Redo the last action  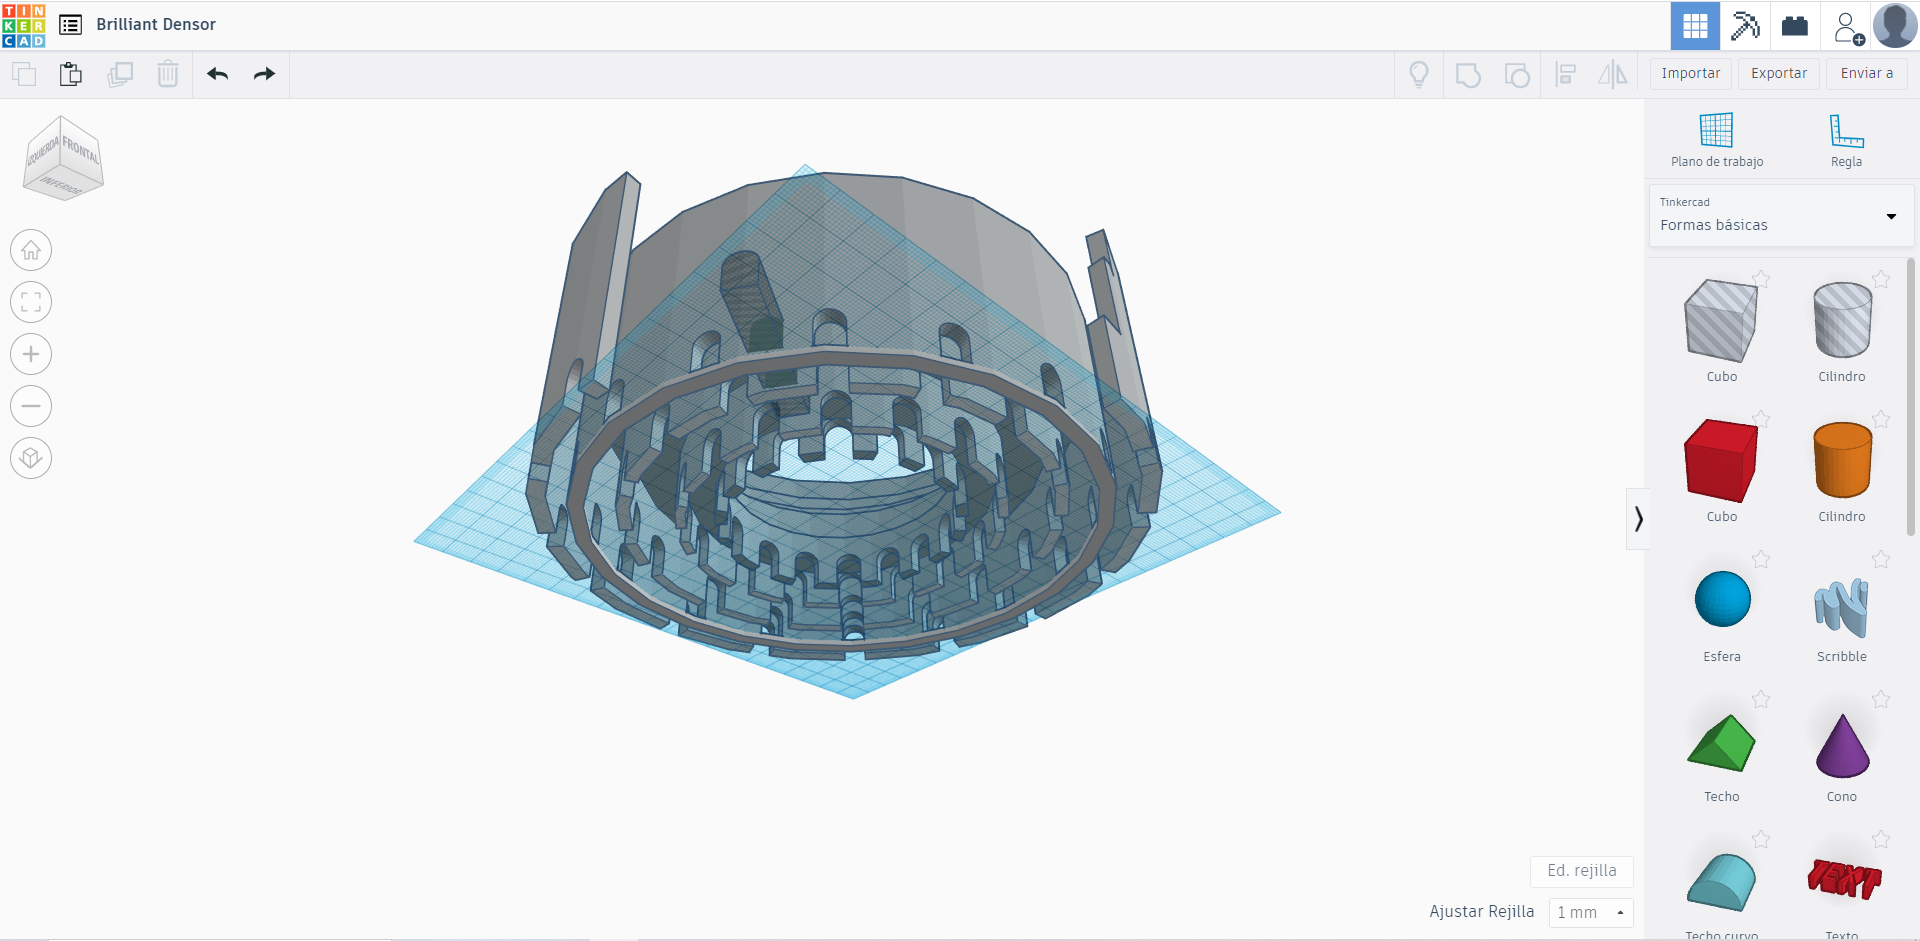(x=264, y=74)
